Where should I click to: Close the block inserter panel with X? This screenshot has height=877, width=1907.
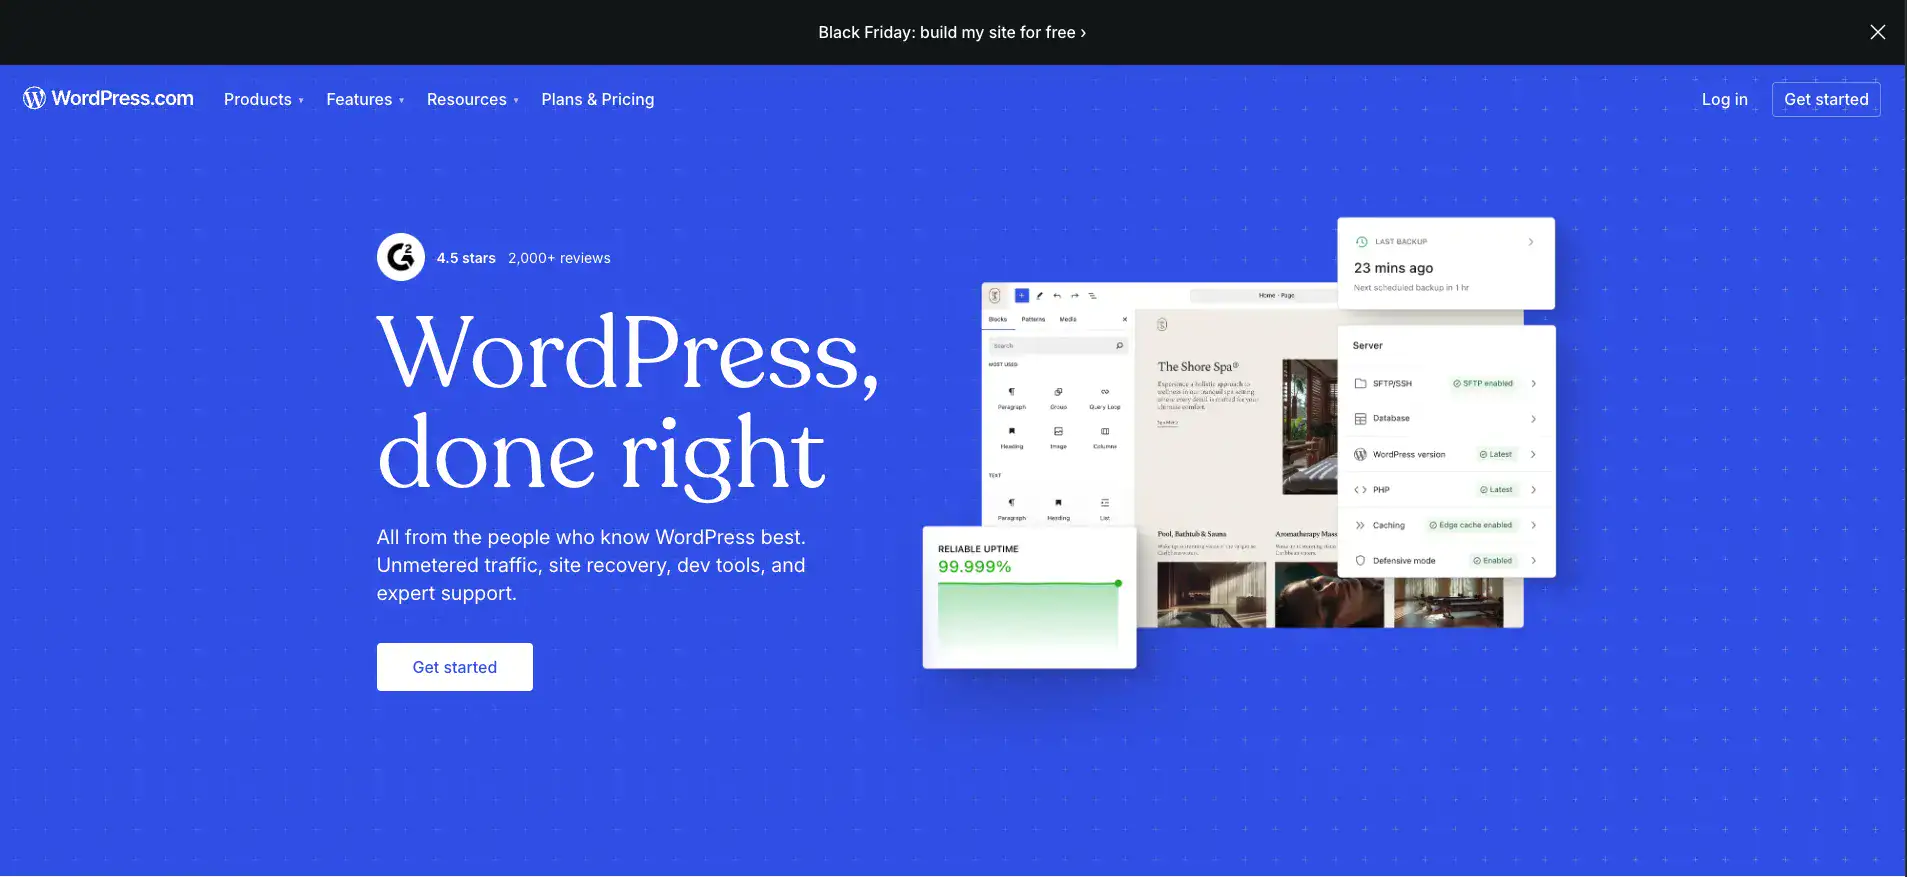1124,319
